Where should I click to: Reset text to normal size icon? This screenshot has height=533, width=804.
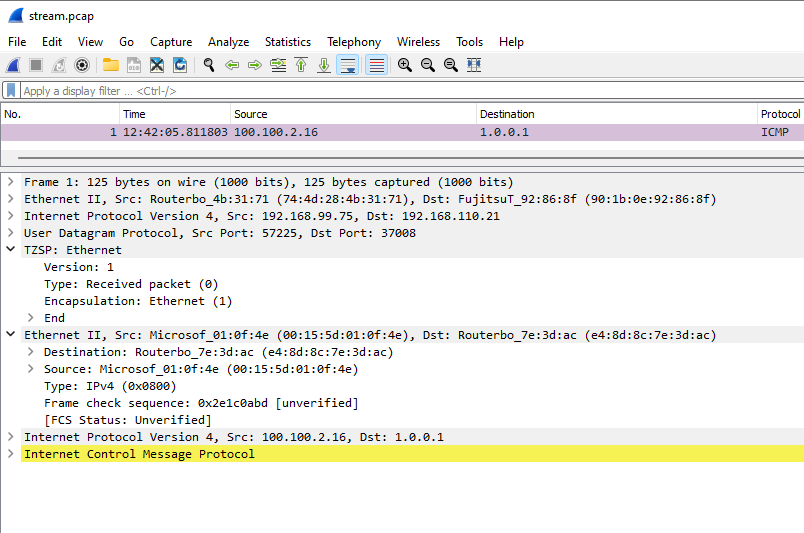click(451, 65)
